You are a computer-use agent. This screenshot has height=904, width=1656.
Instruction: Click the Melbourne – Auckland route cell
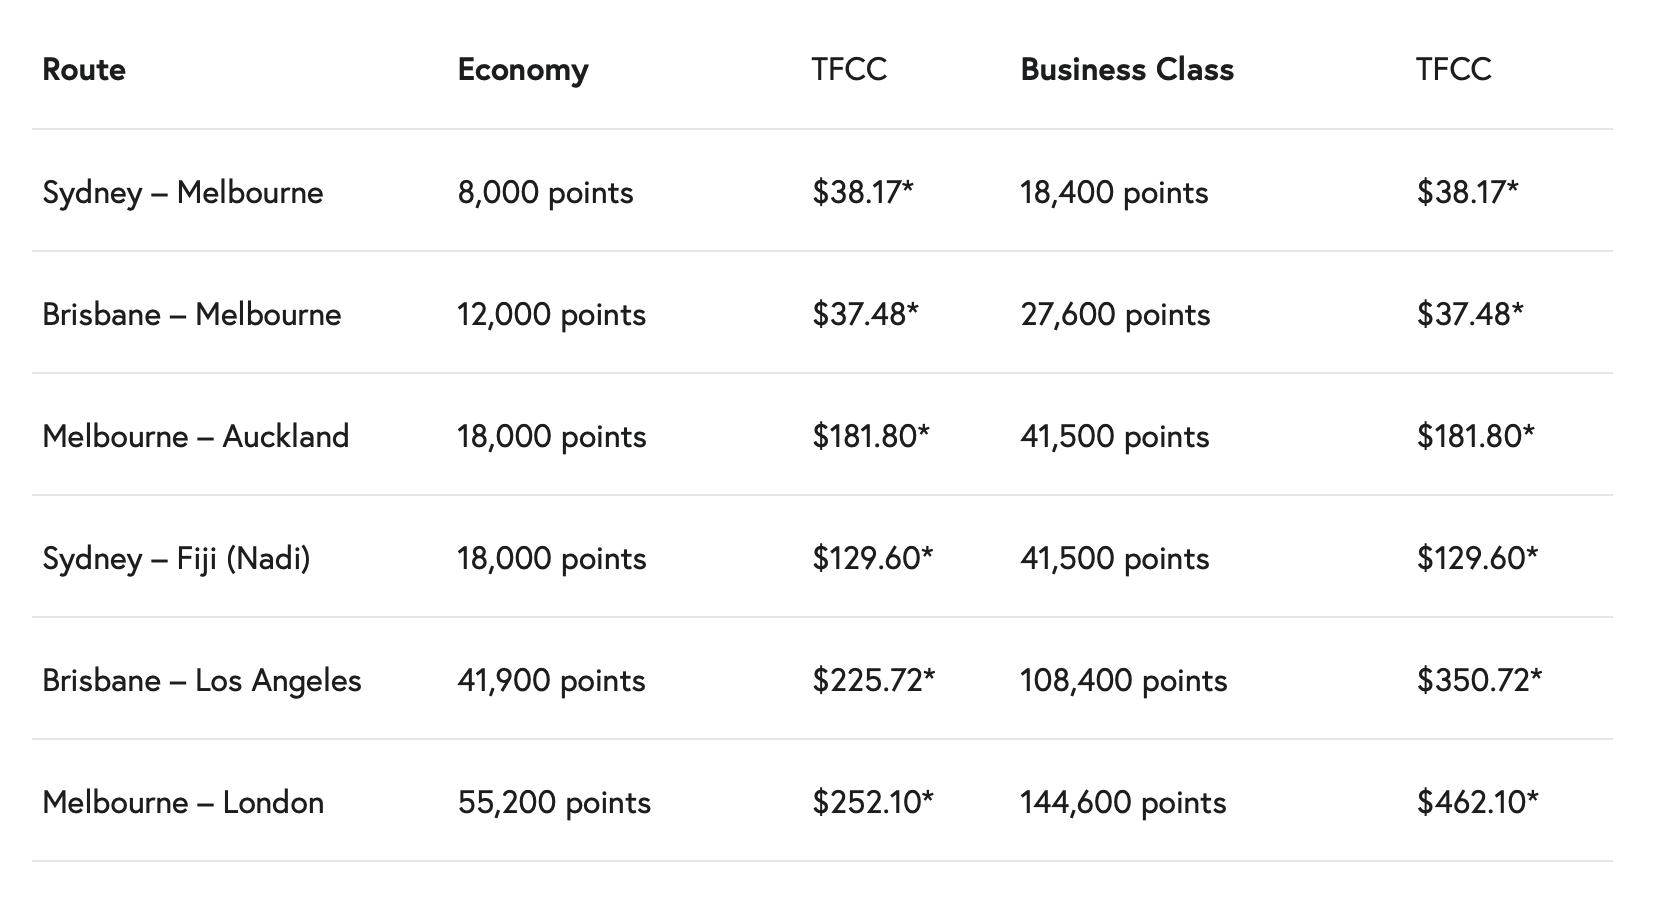pos(196,436)
